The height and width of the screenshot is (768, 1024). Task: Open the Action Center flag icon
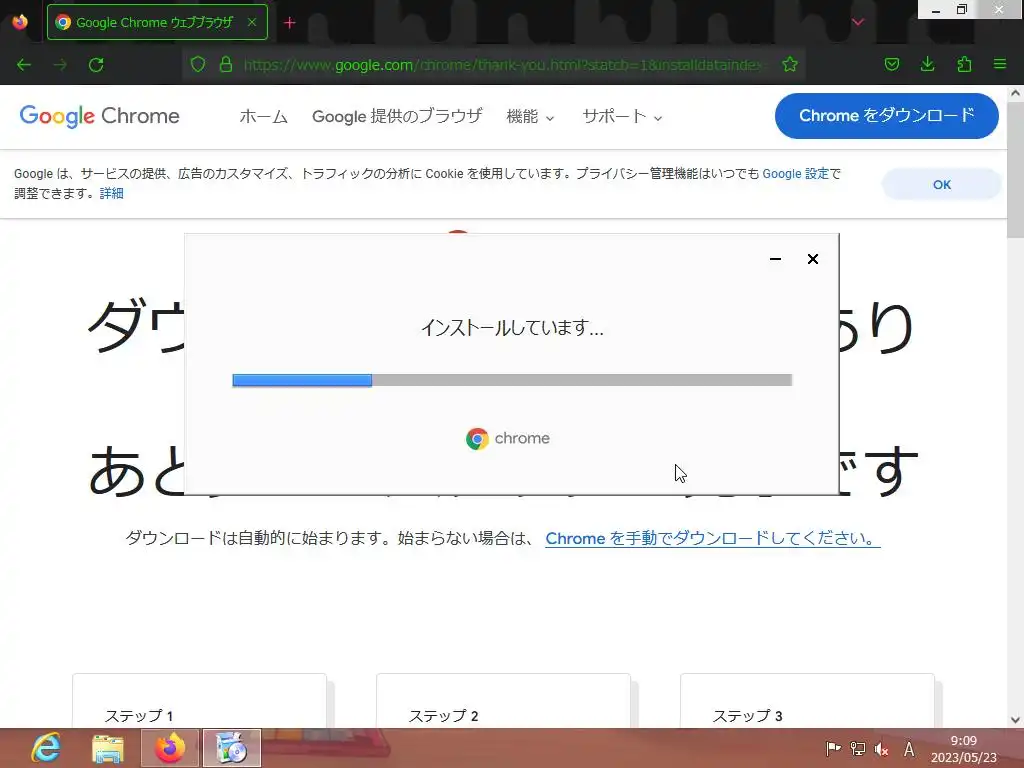(833, 748)
